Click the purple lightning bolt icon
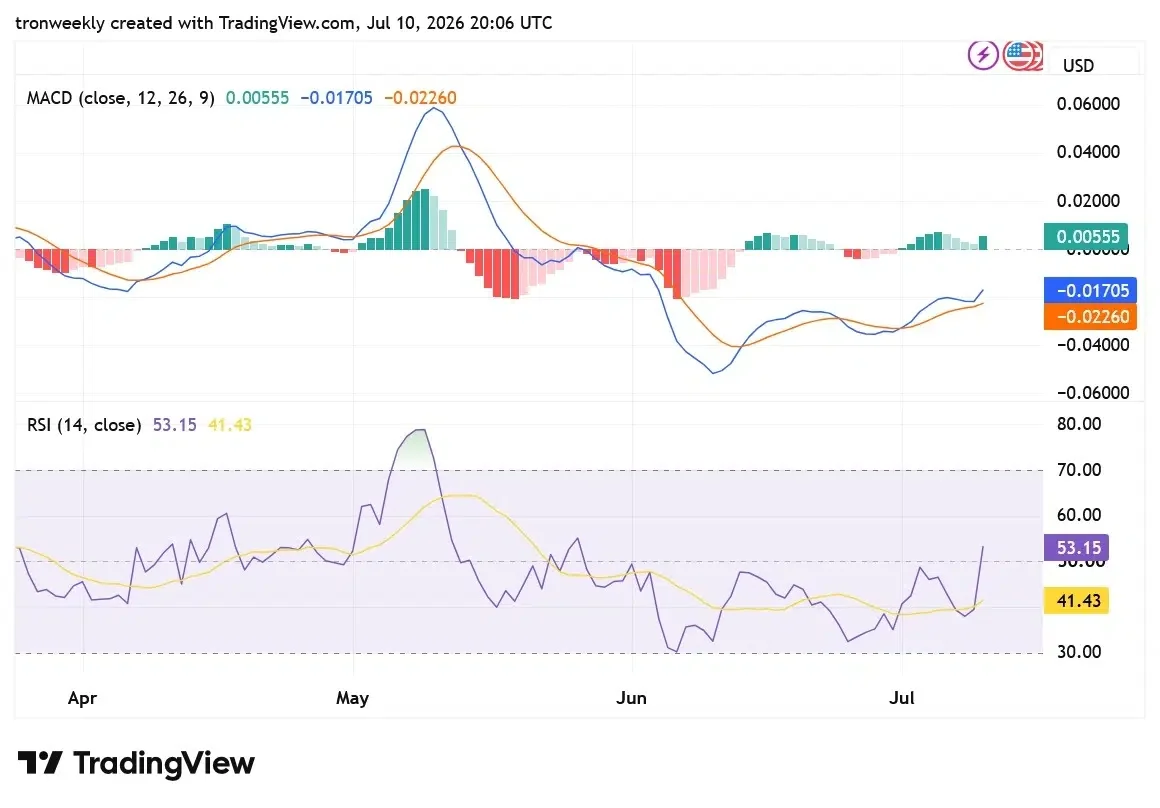1160x808 pixels. pyautogui.click(x=983, y=55)
